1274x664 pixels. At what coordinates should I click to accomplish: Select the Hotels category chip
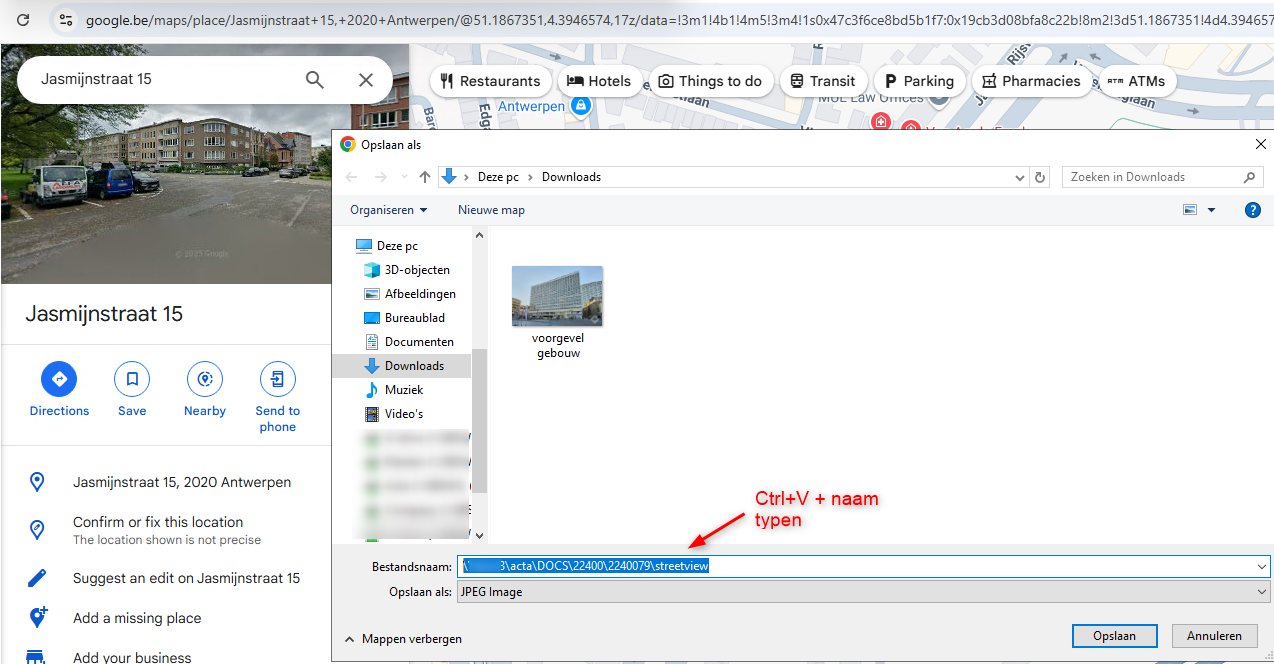click(600, 81)
